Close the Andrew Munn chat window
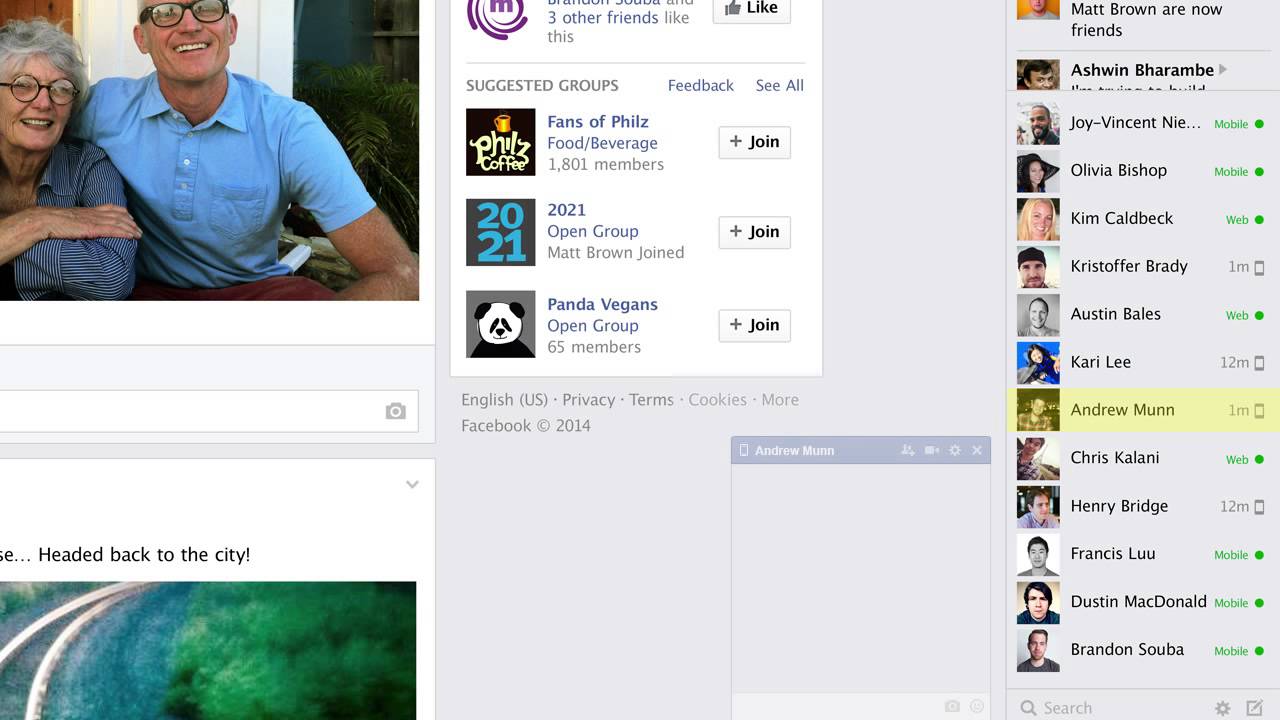Viewport: 1280px width, 720px height. pos(977,451)
